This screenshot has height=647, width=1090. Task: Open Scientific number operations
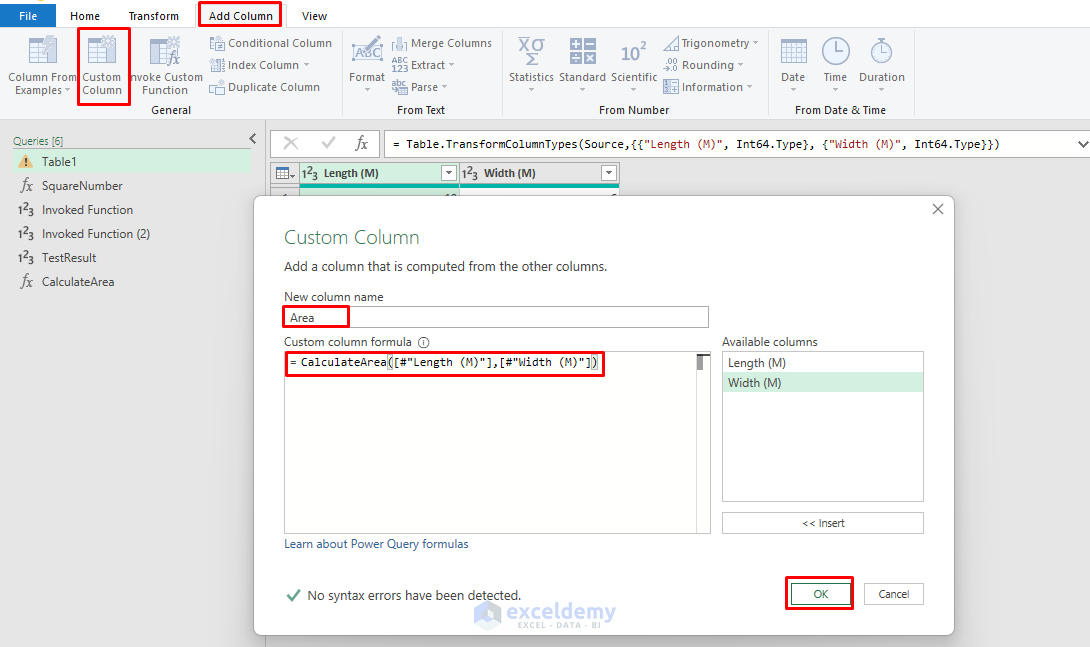(x=634, y=65)
